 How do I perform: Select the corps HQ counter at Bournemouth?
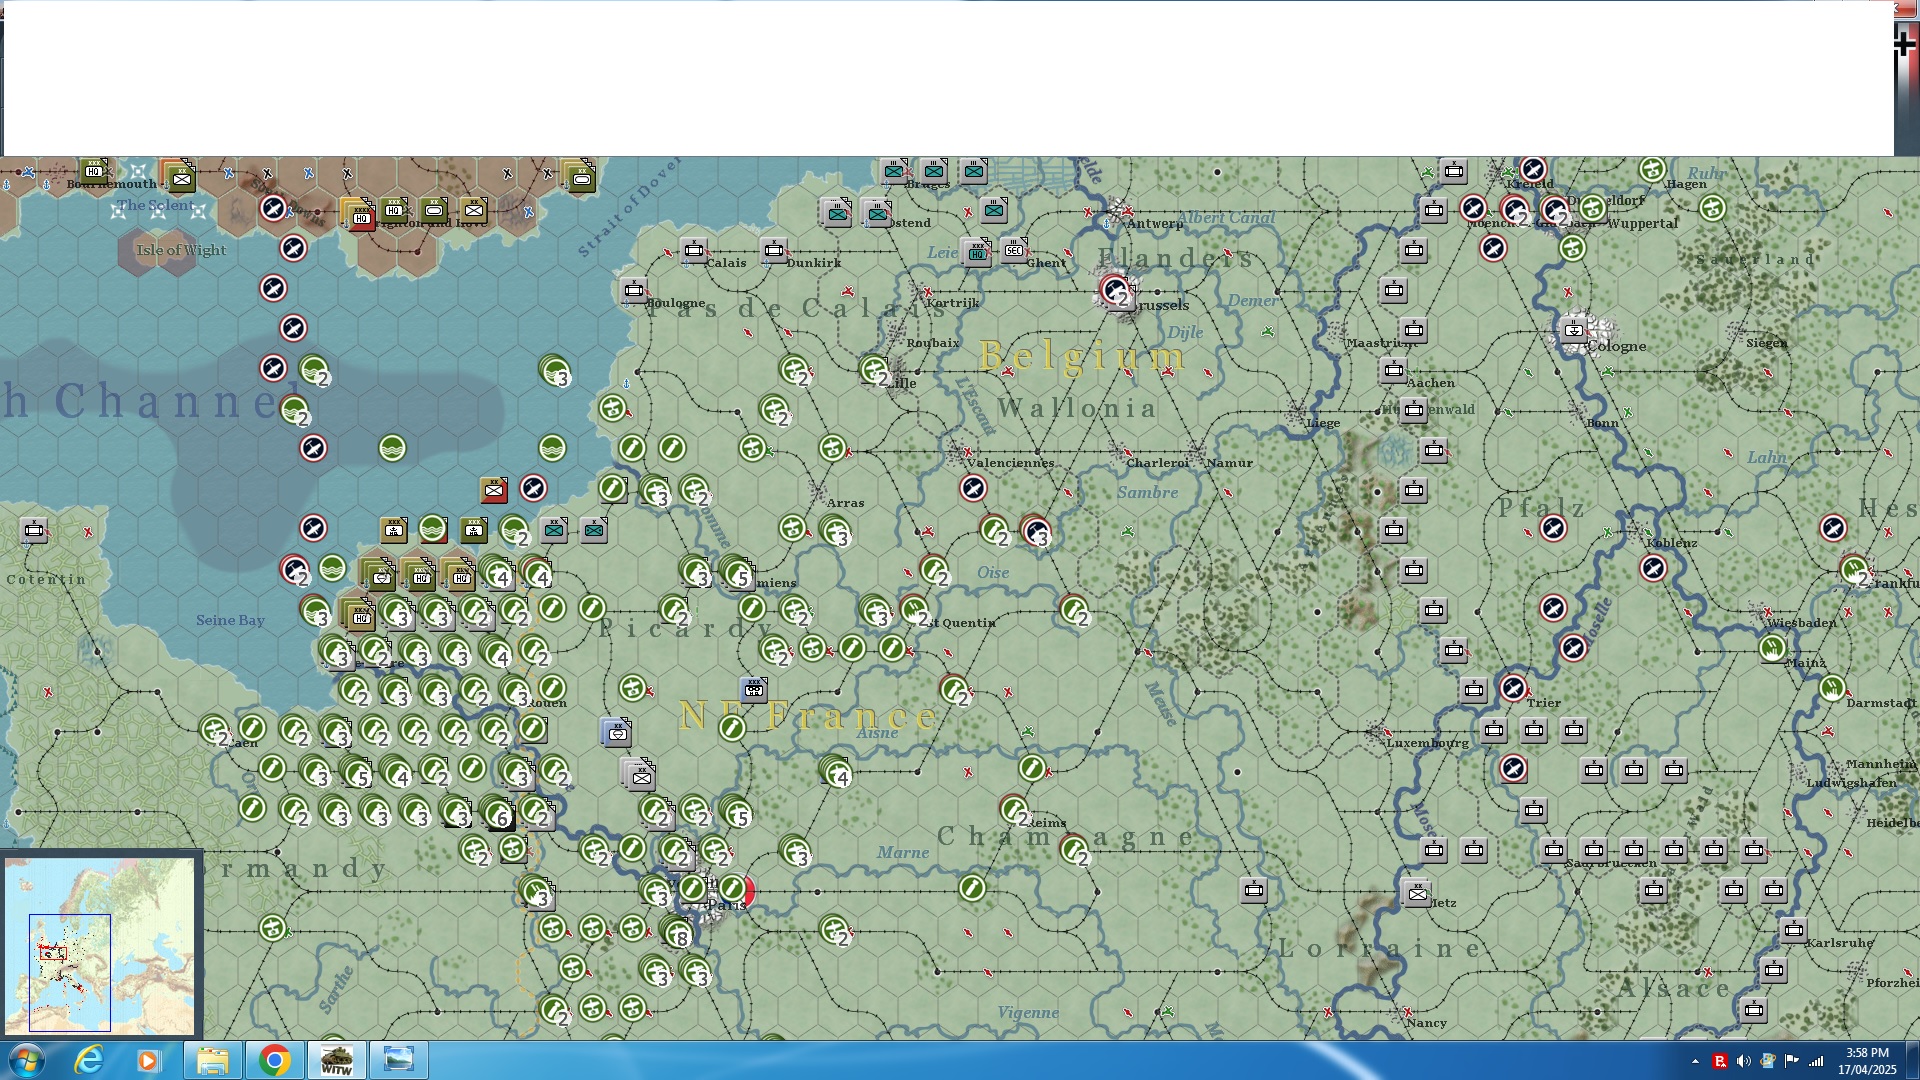click(x=94, y=170)
